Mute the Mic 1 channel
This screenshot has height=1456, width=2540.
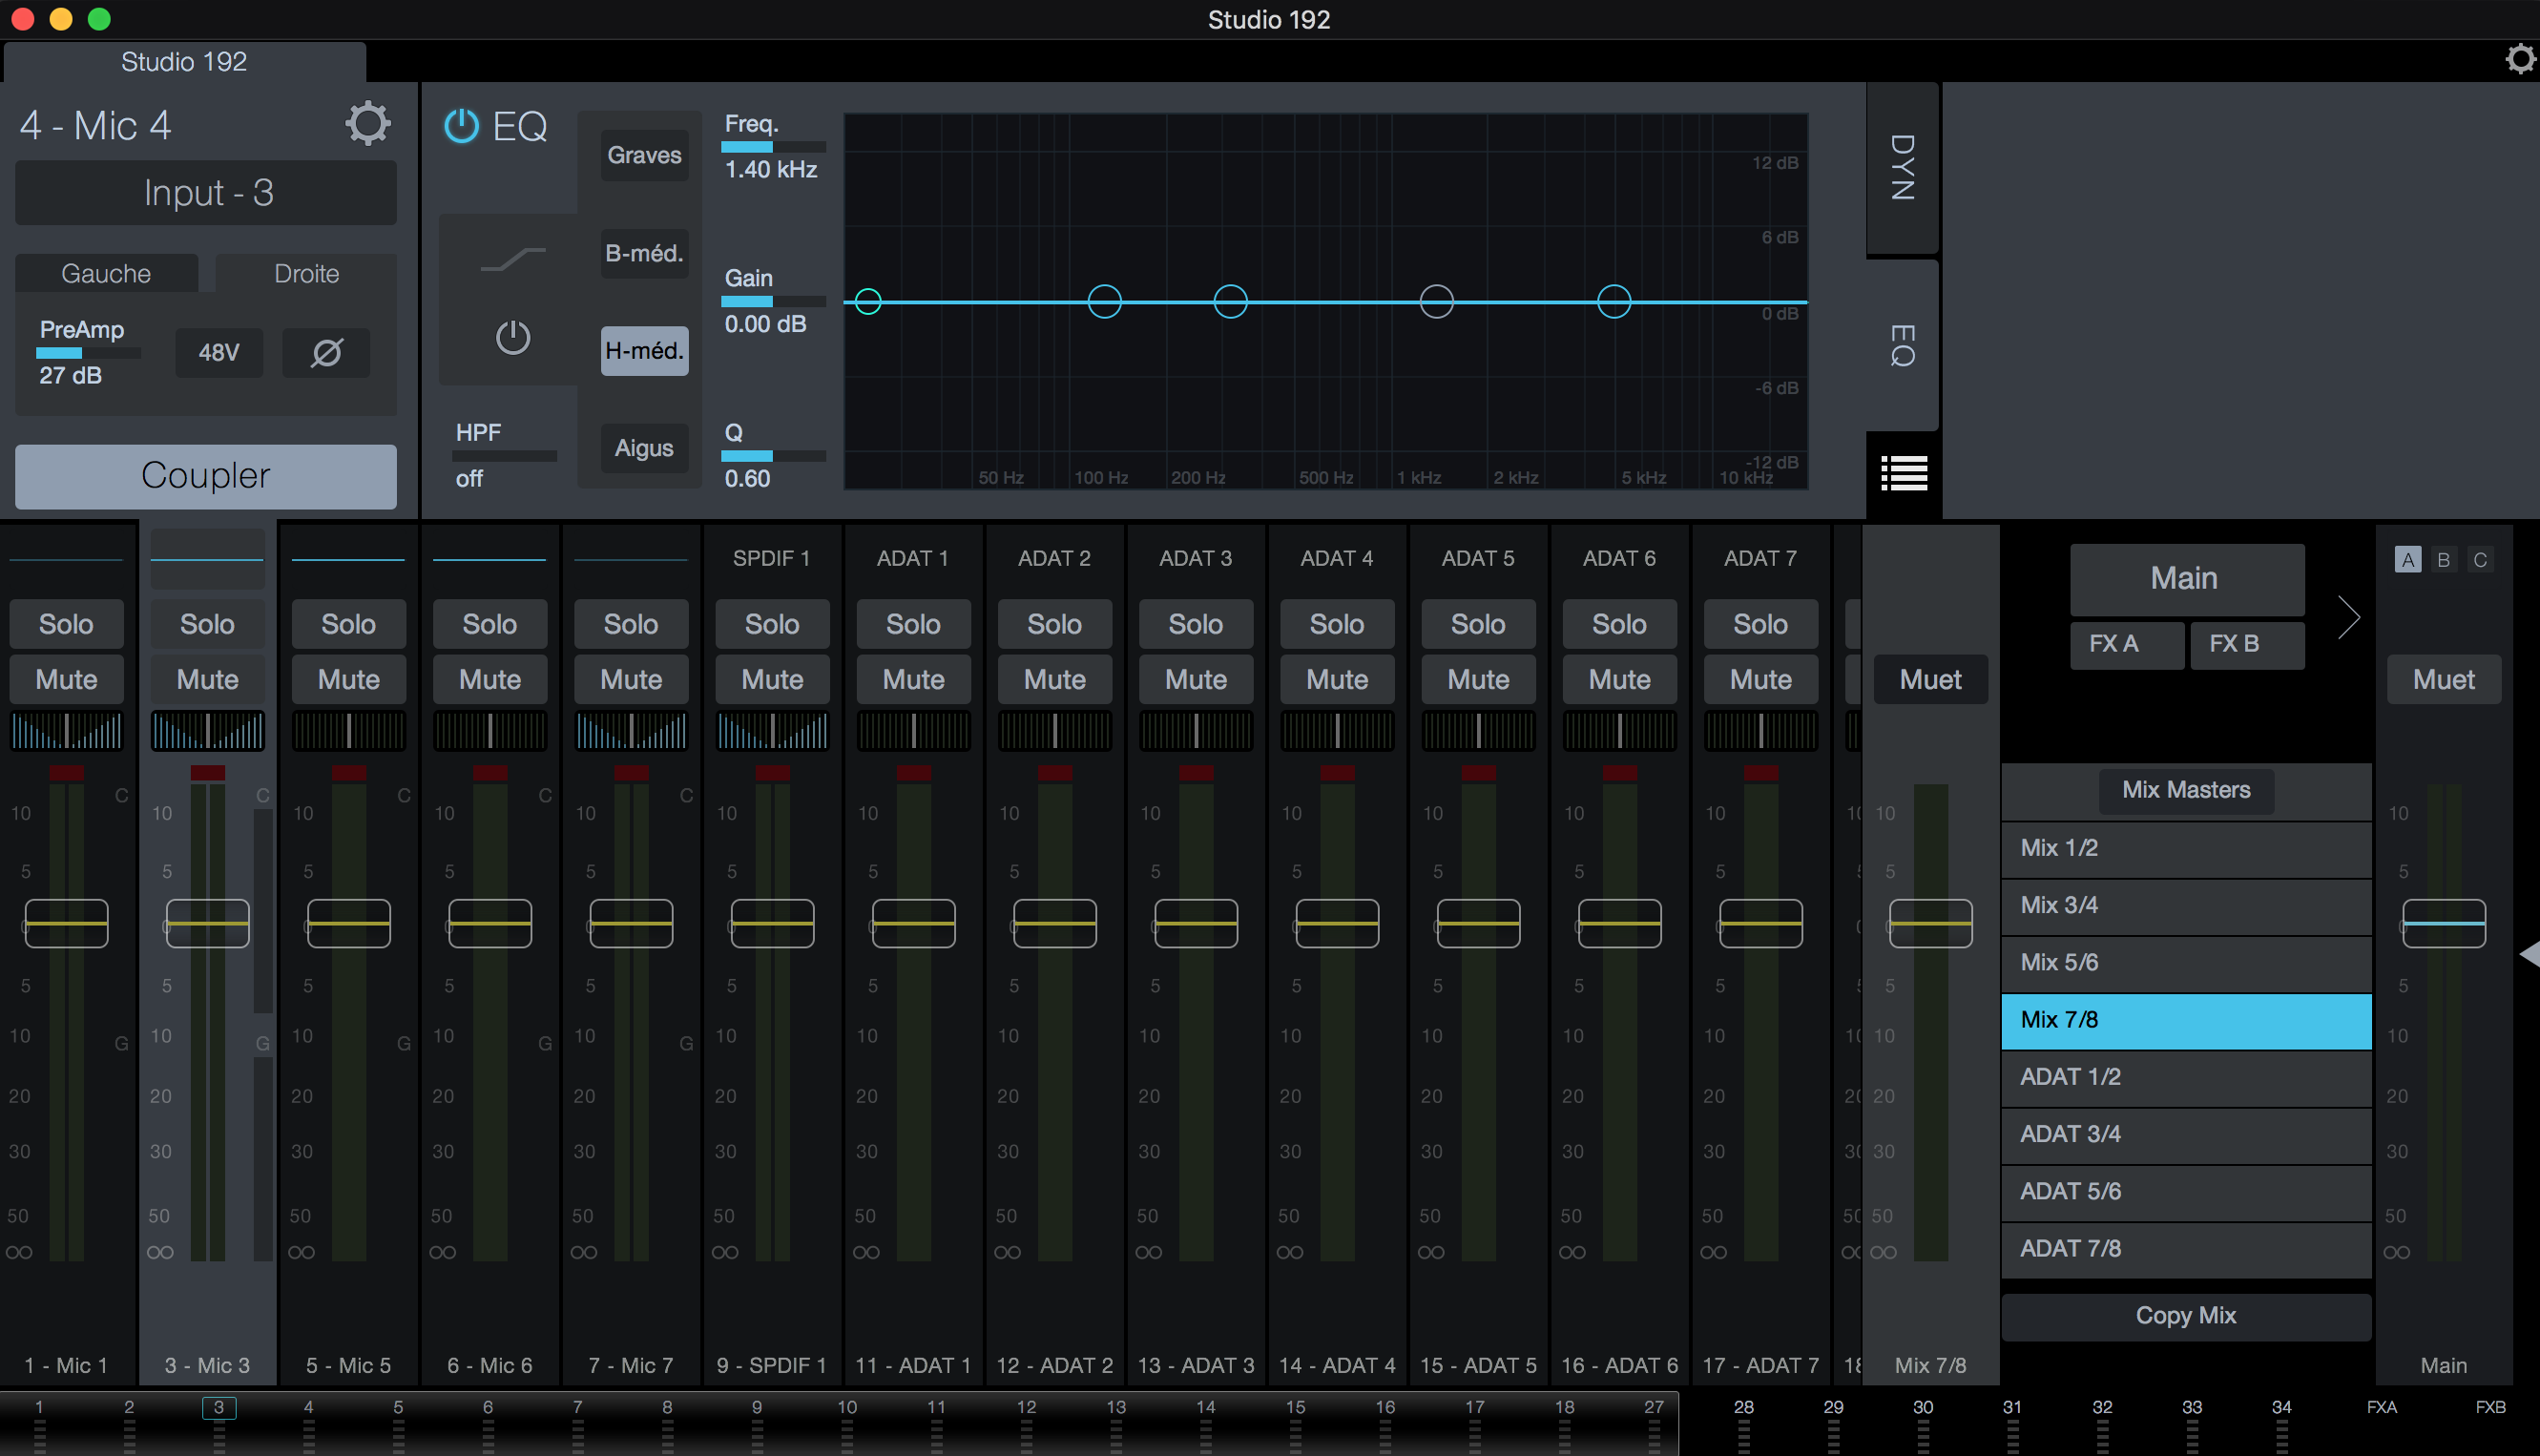(66, 679)
